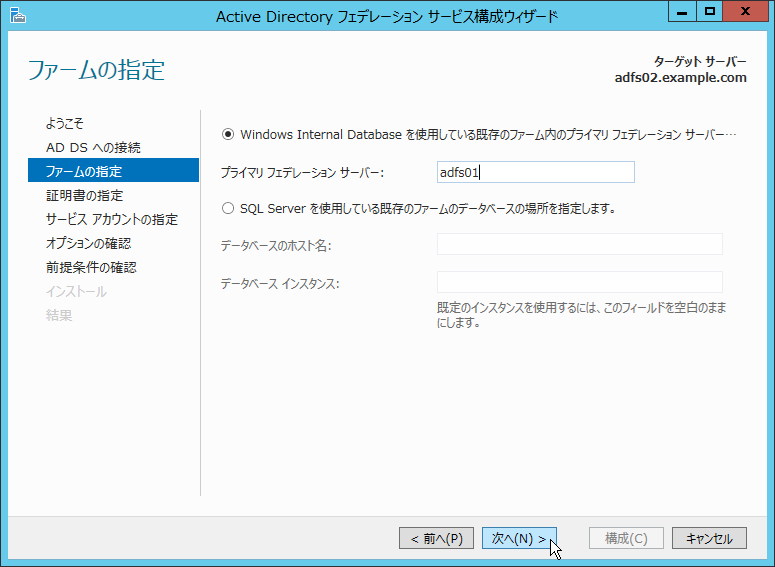Click the プライマリ フェデレーション サーバー input field
Image resolution: width=775 pixels, height=567 pixels.
(x=535, y=172)
